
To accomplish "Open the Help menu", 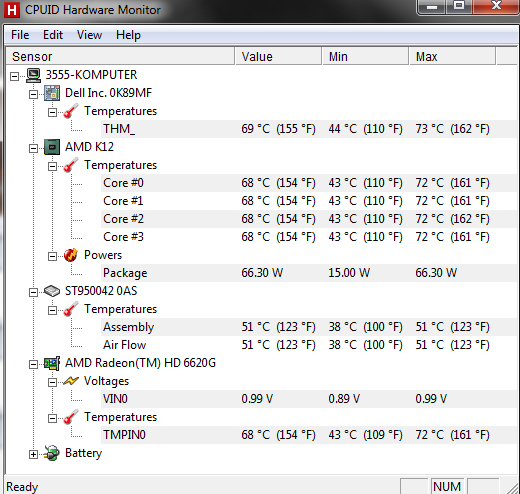I will [128, 35].
